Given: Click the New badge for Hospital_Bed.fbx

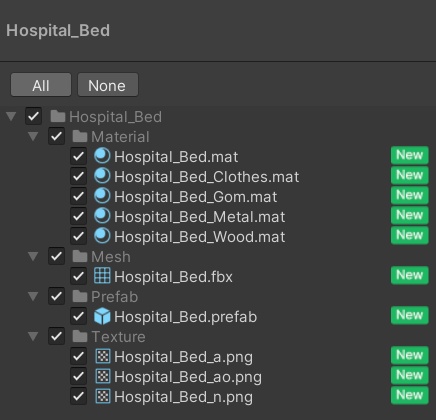Looking at the screenshot, I should point(410,275).
